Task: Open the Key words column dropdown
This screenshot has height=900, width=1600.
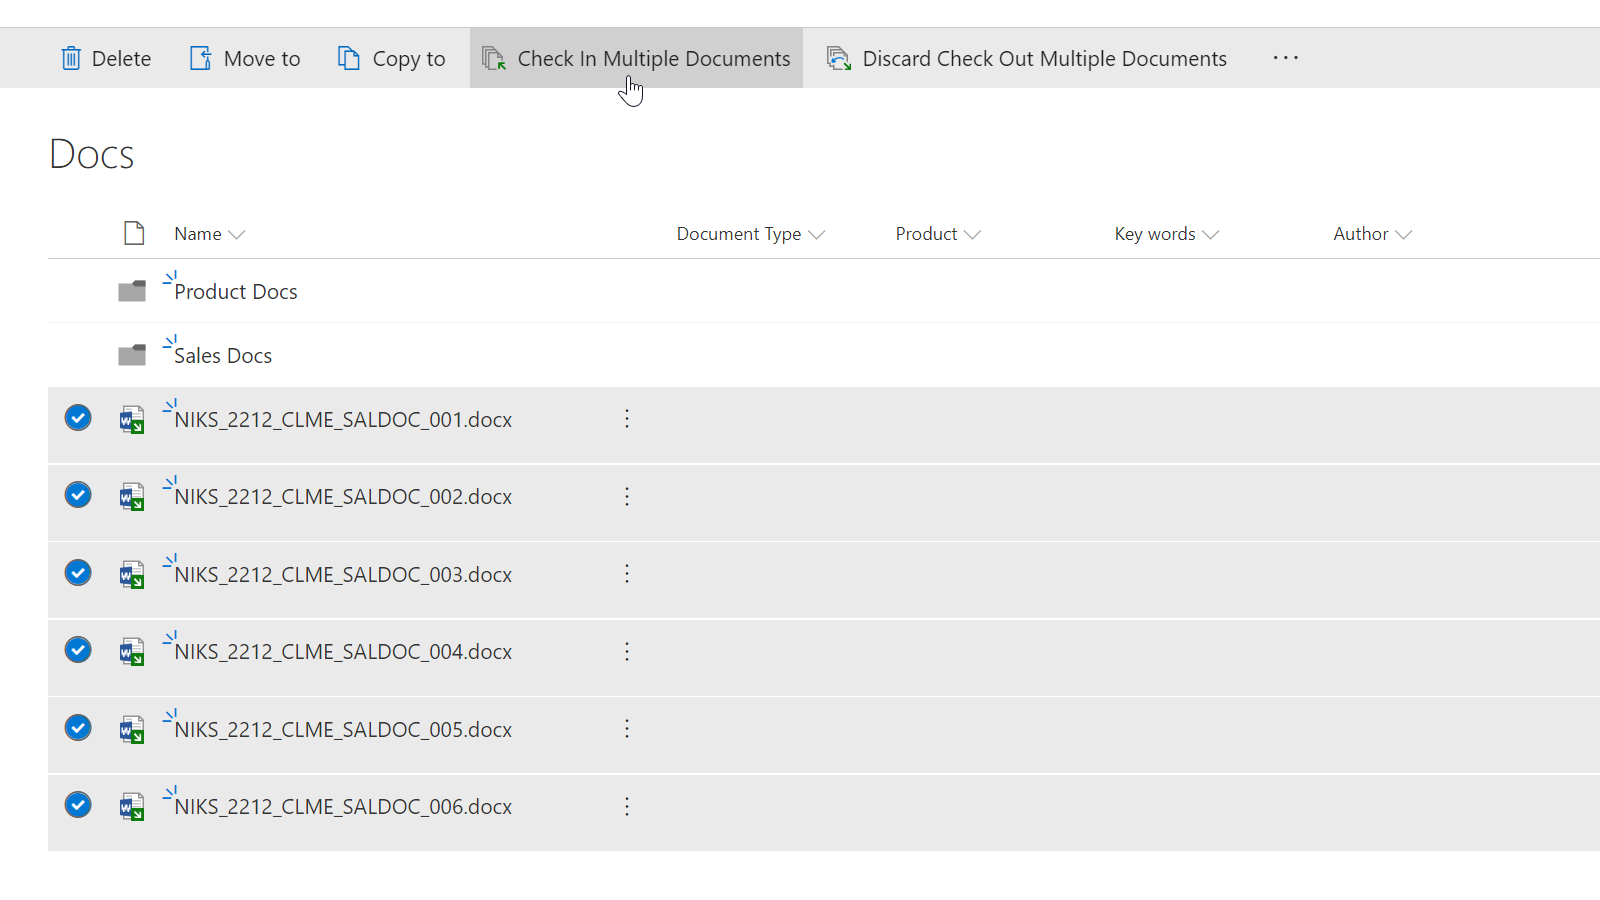Action: point(1167,234)
